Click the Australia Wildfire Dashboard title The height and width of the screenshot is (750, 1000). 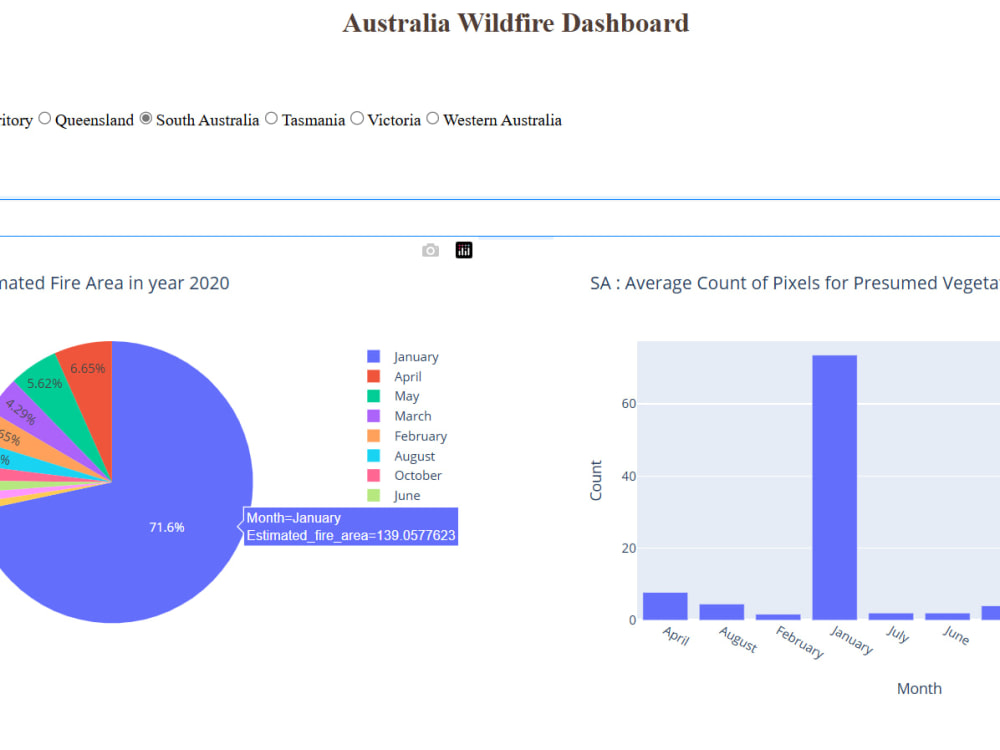click(516, 24)
